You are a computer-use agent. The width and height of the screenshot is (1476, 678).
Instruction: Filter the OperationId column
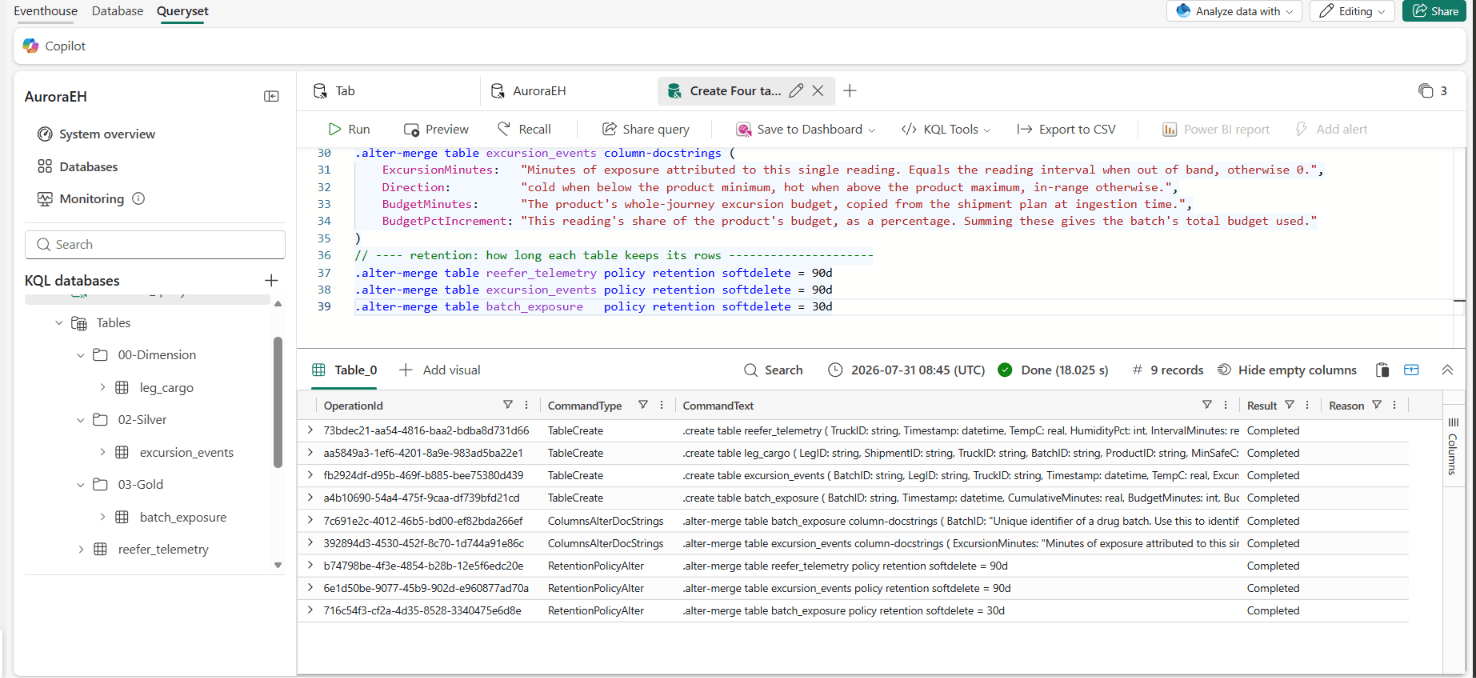(x=508, y=405)
